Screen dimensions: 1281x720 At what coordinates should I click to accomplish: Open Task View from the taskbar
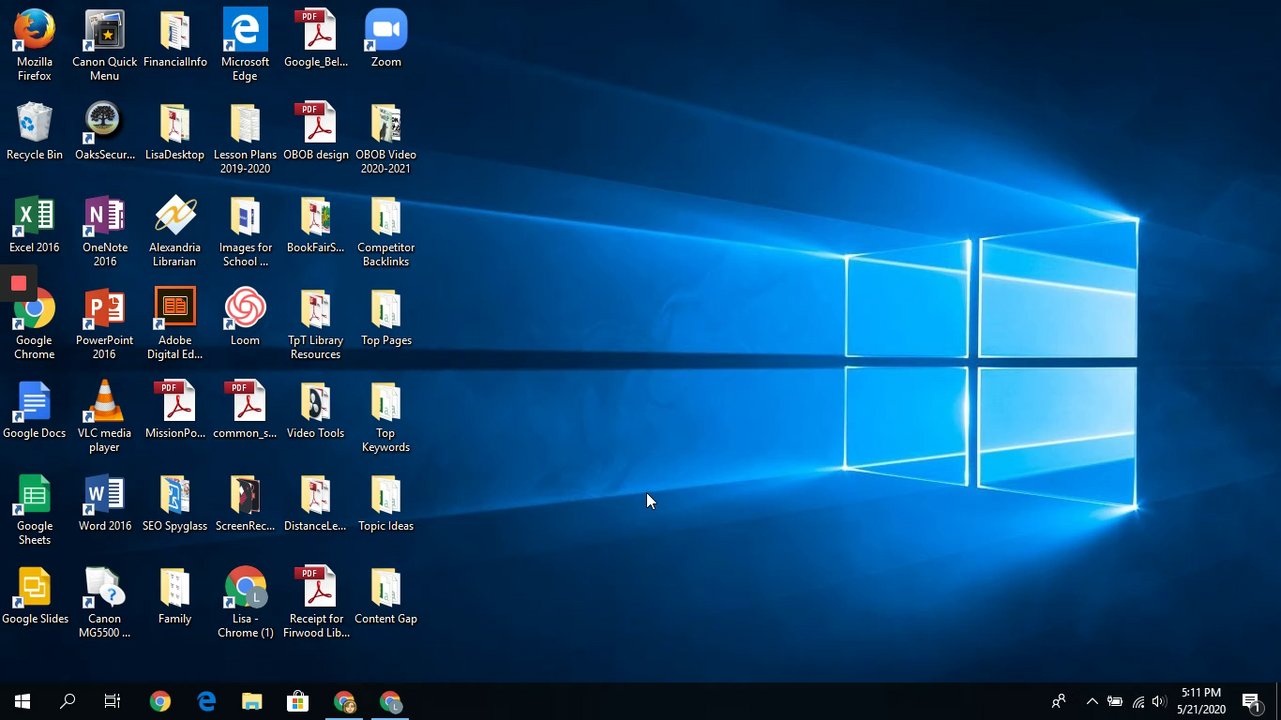[112, 701]
